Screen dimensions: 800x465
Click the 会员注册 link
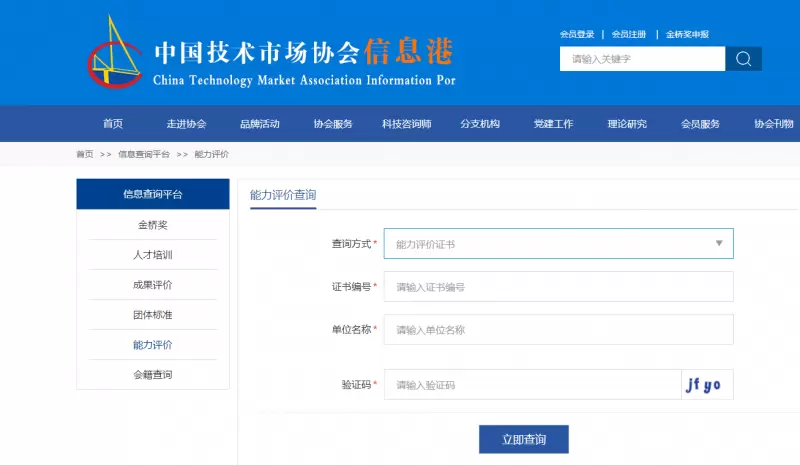click(x=629, y=34)
